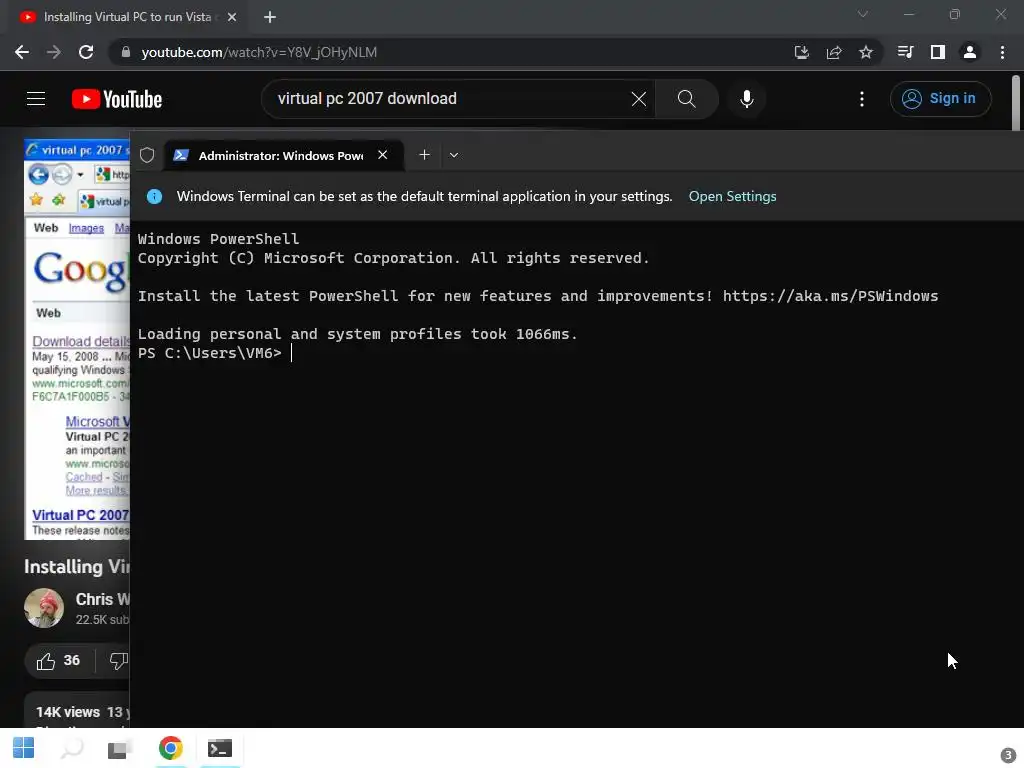Bookmark this tab with the star icon
This screenshot has width=1024, height=768.
tap(866, 52)
